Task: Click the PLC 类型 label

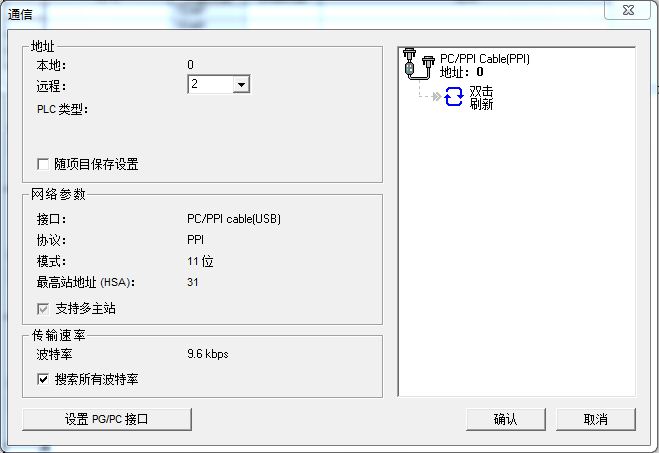Action: [x=62, y=109]
